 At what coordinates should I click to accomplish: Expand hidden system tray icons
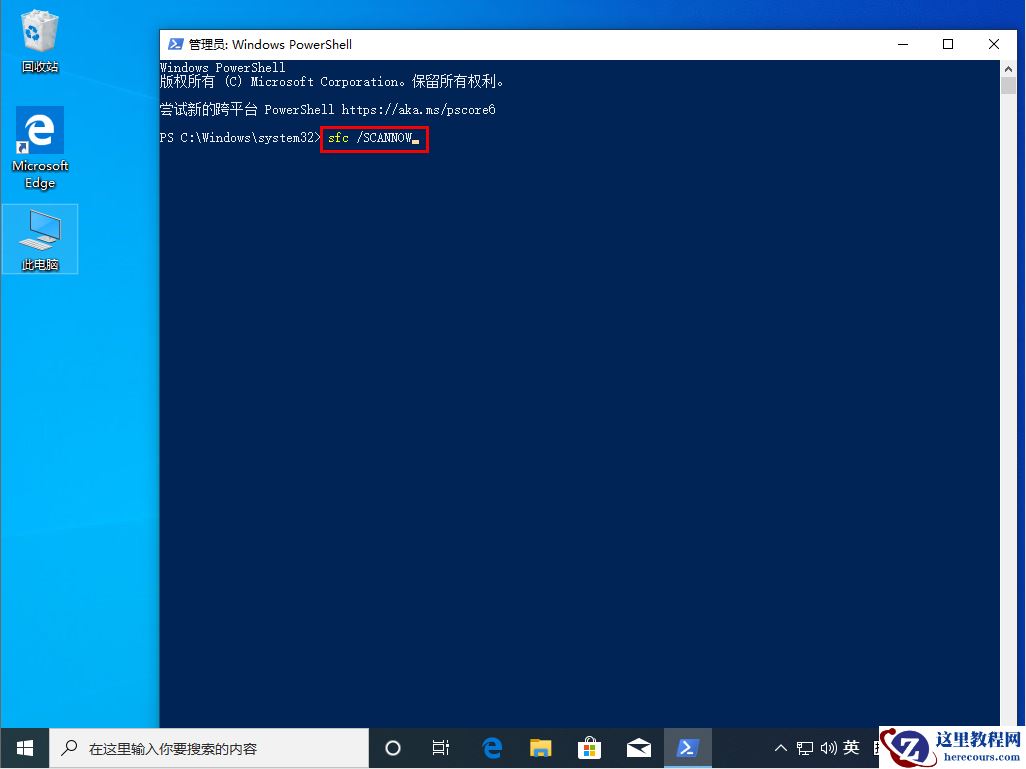point(780,747)
